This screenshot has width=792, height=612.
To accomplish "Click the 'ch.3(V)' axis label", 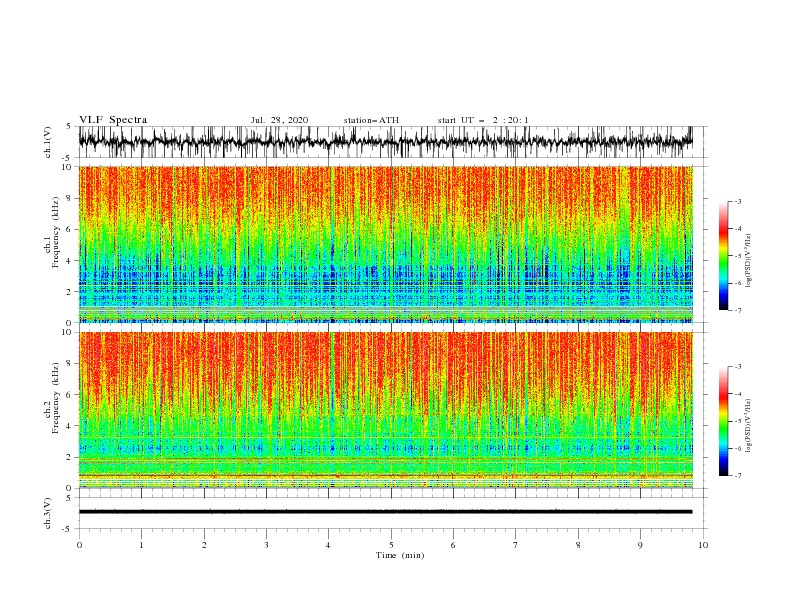I will click(x=48, y=514).
